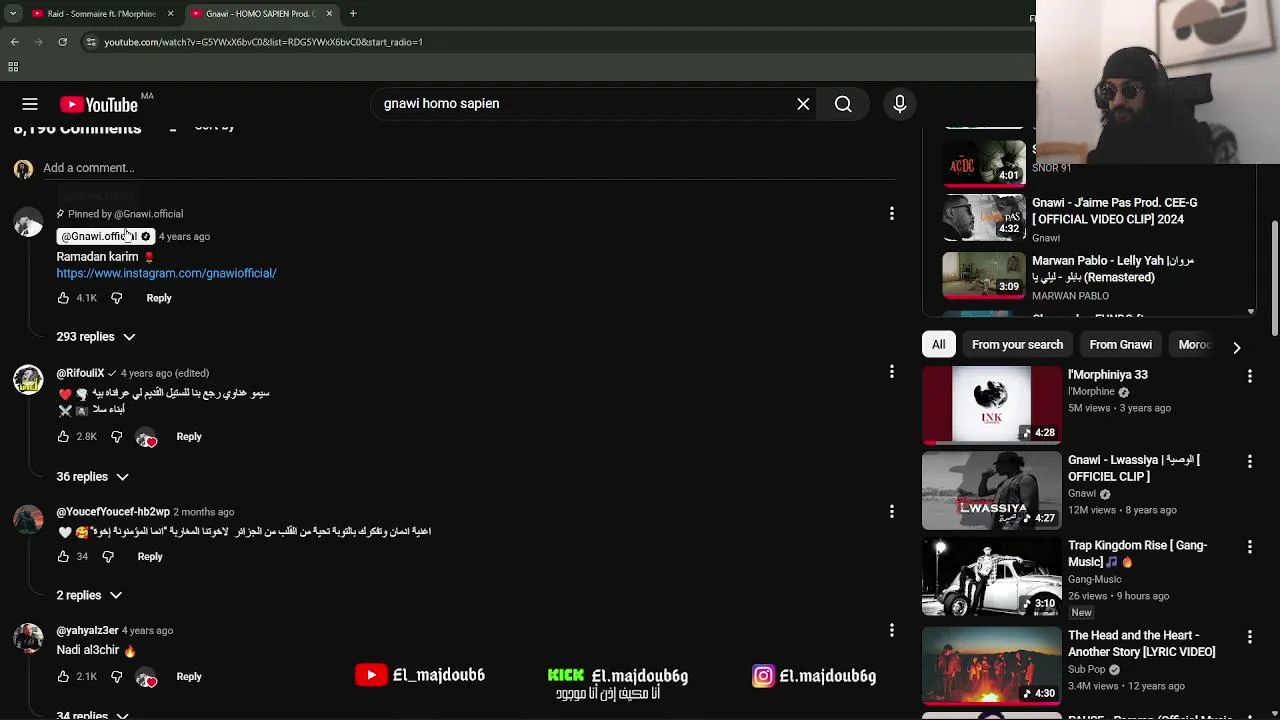1280x720 pixels.
Task: Open the @RifouliX username link
Action: click(x=80, y=373)
